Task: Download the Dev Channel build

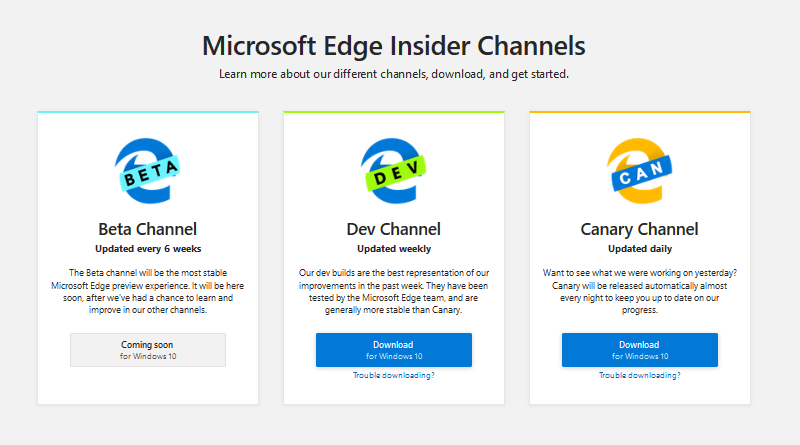Action: point(394,350)
